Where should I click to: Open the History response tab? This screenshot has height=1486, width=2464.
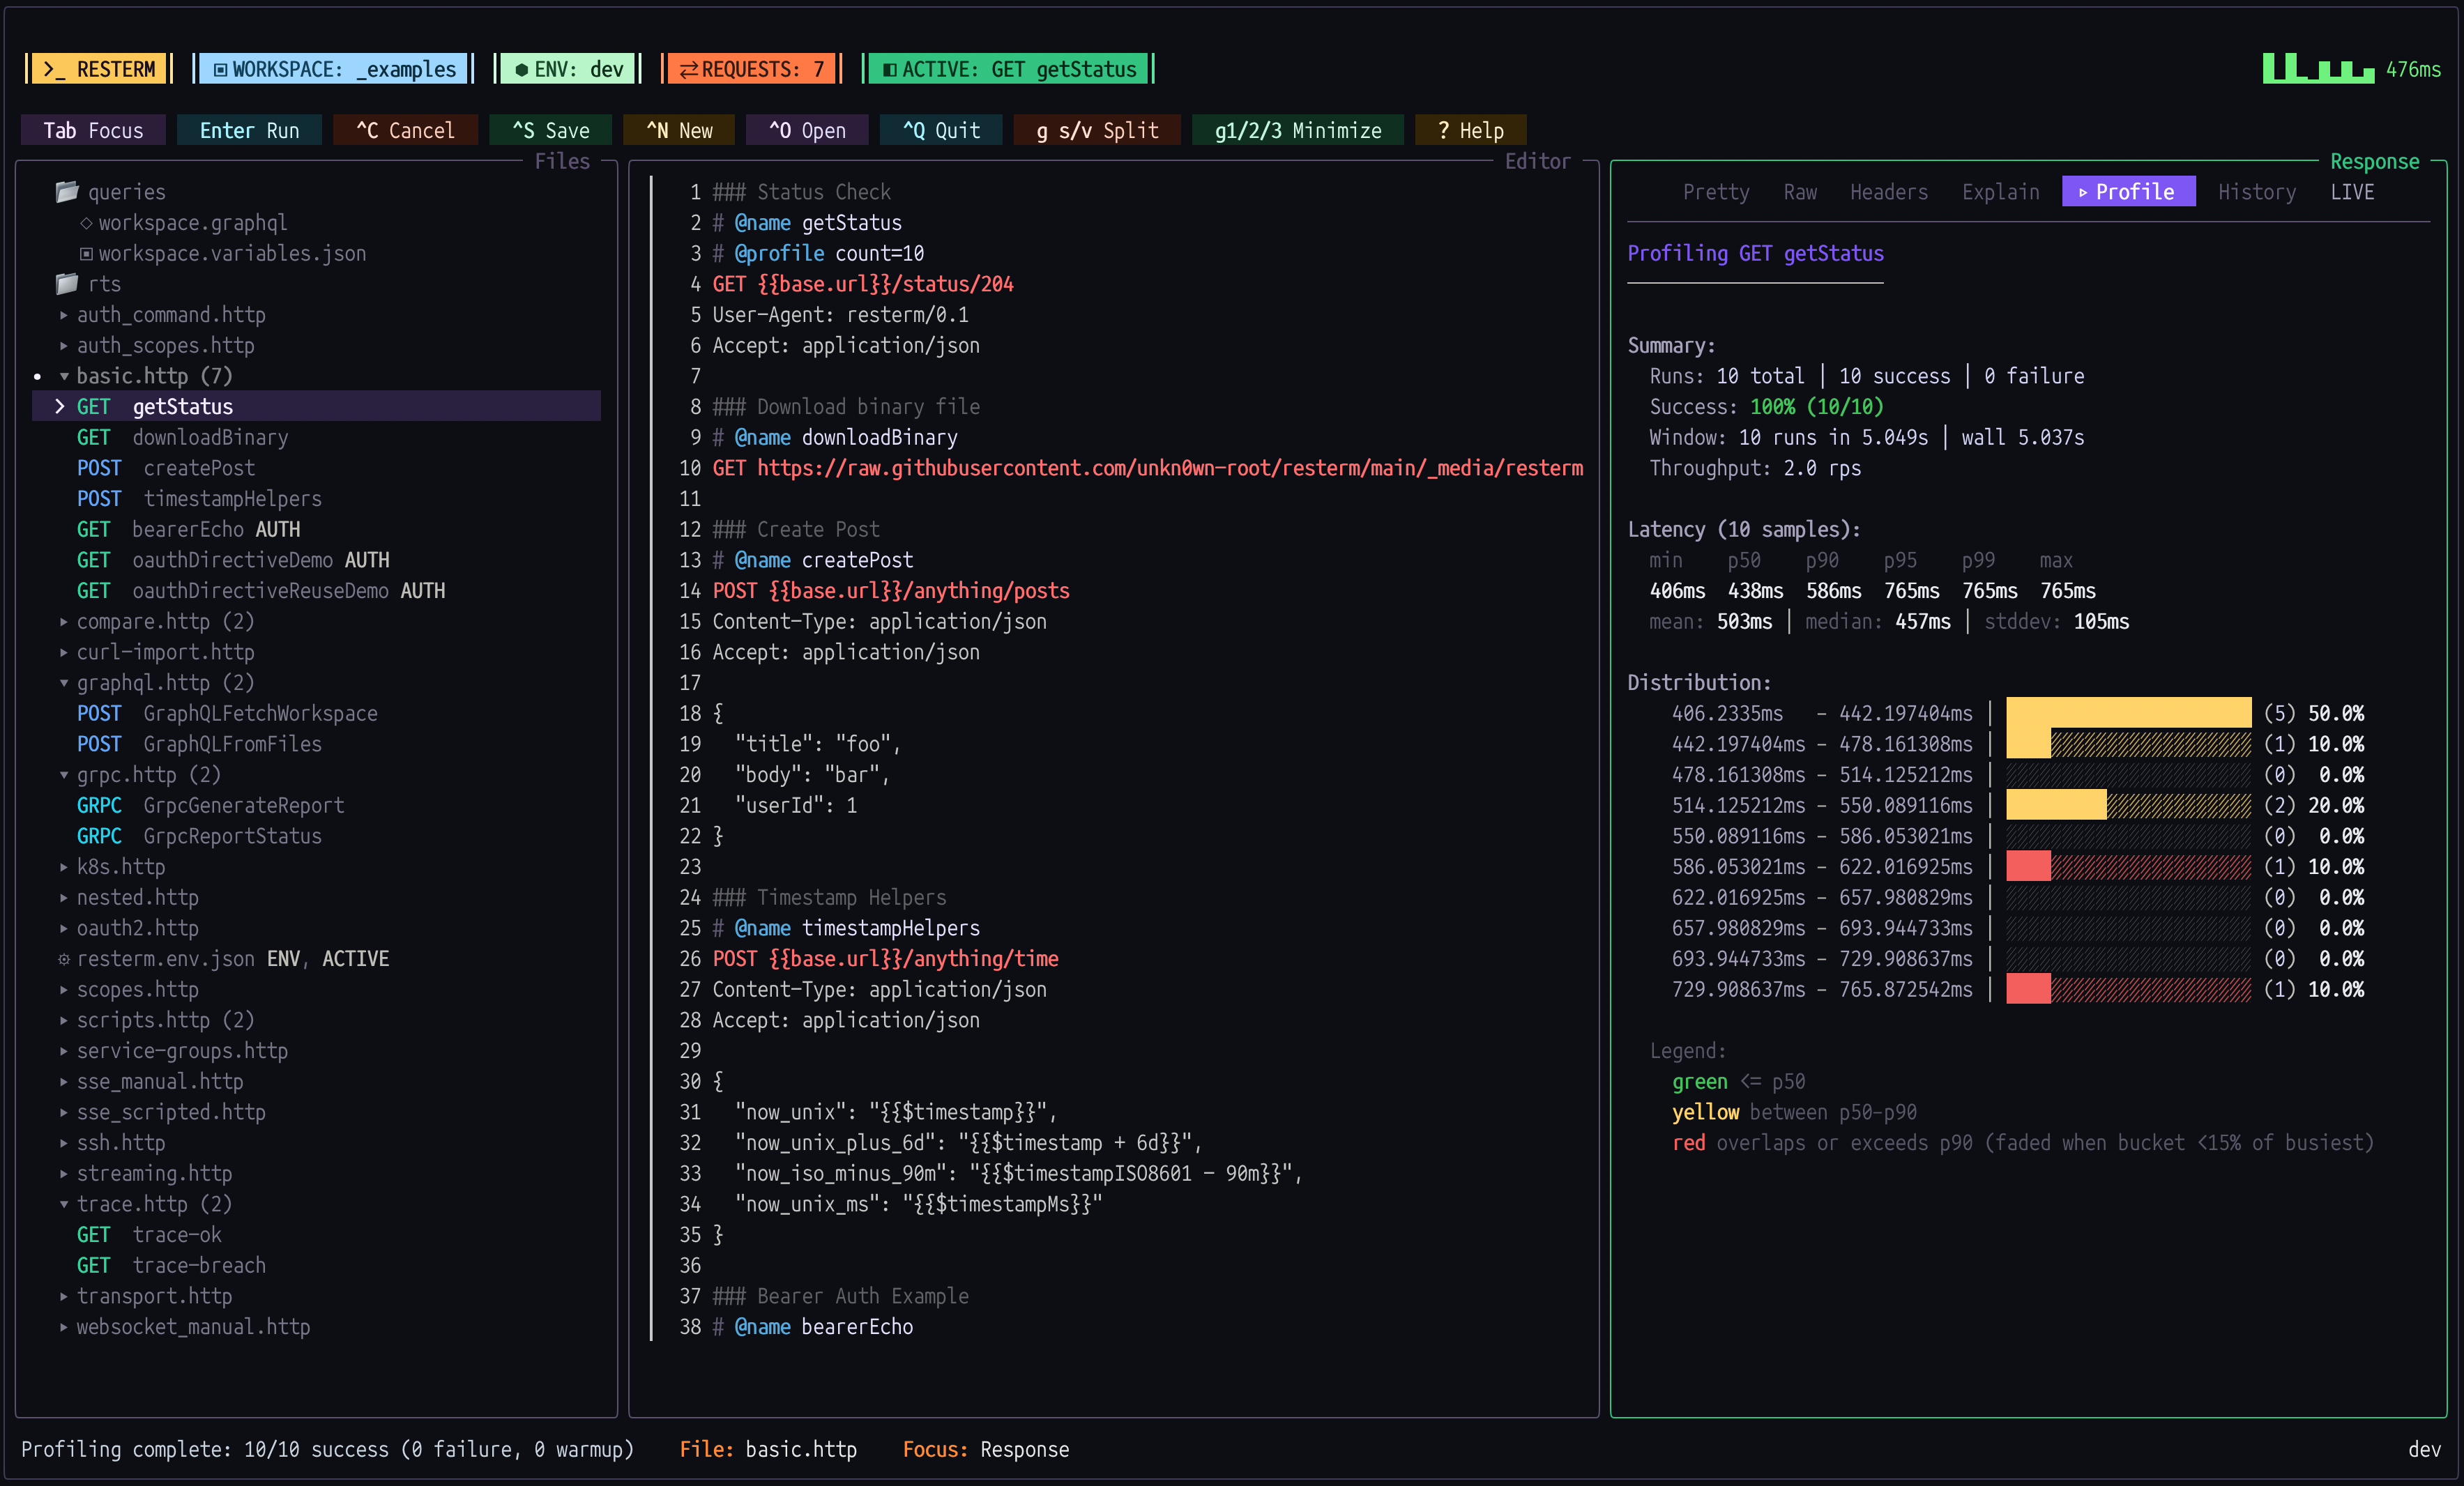(2257, 192)
